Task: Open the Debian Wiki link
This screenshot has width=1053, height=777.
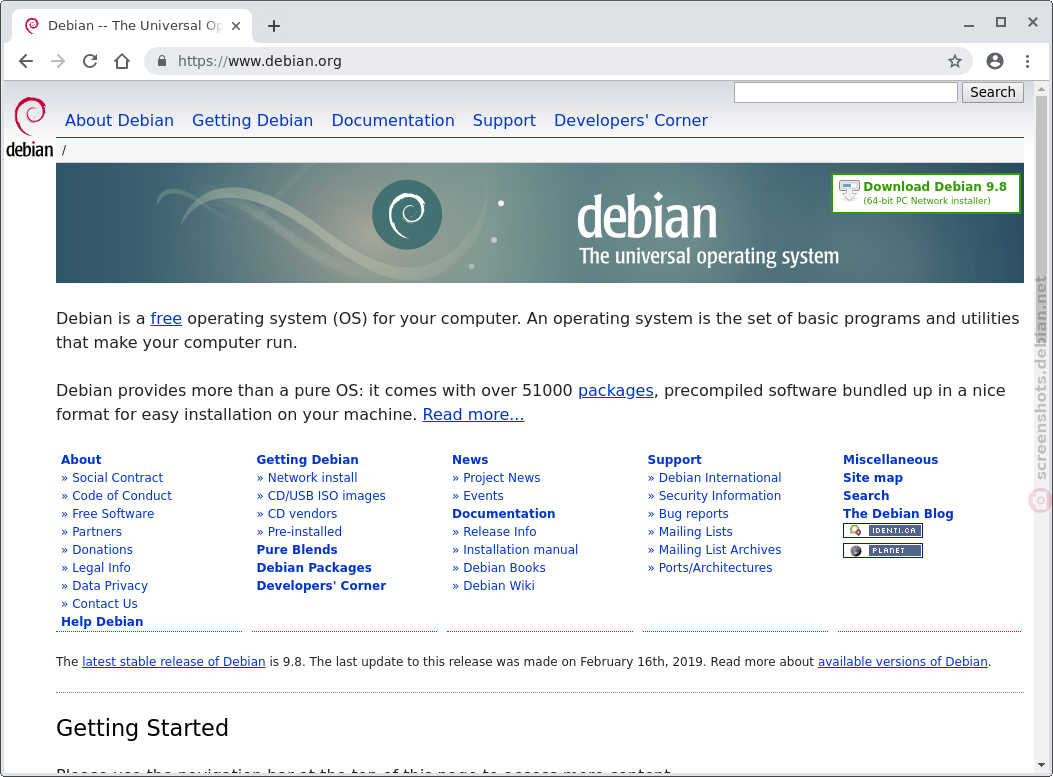Action: [x=499, y=586]
